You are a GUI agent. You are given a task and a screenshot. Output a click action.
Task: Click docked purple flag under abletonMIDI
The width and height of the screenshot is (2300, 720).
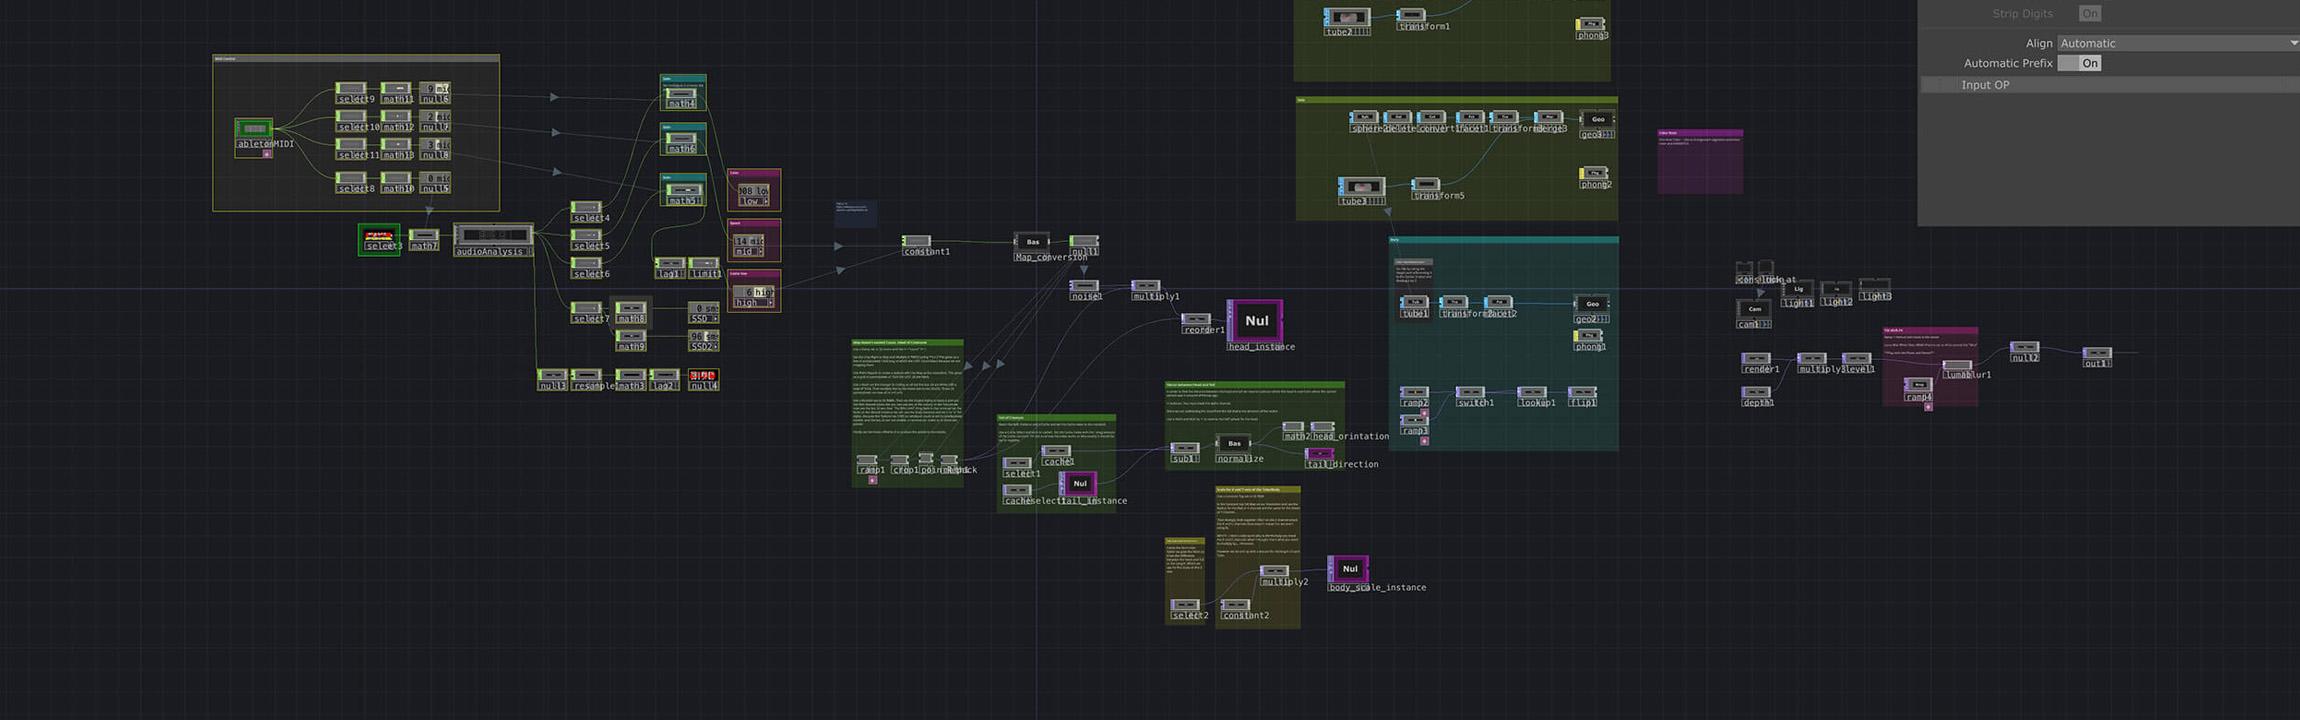[267, 154]
